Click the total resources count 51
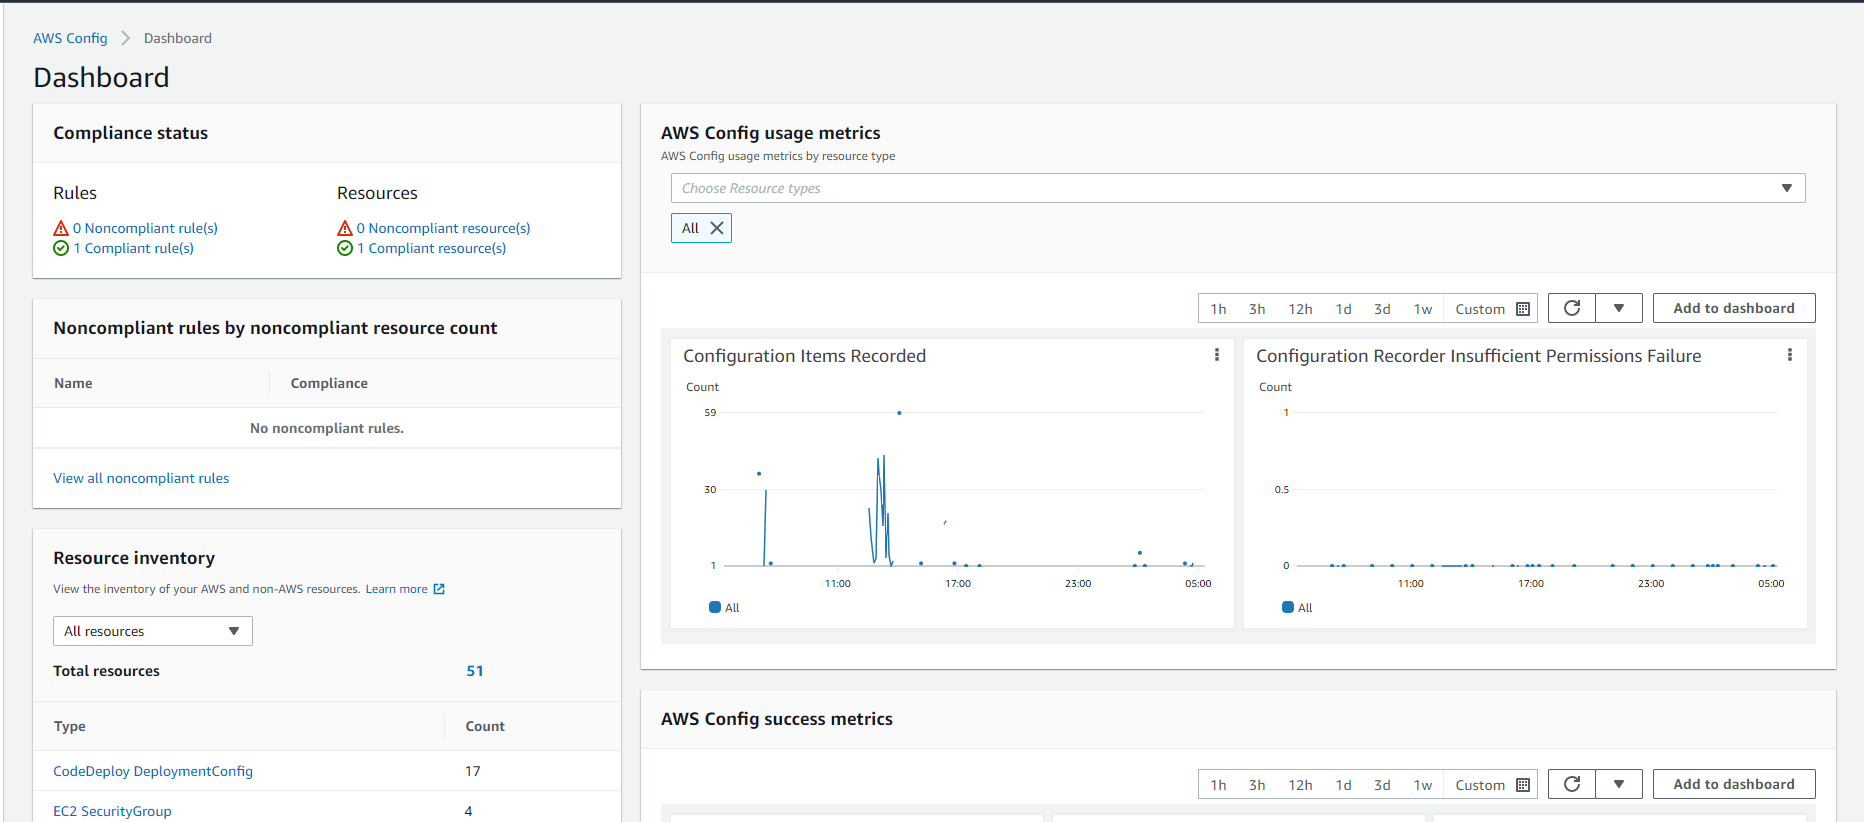Image resolution: width=1864 pixels, height=822 pixels. tap(475, 671)
